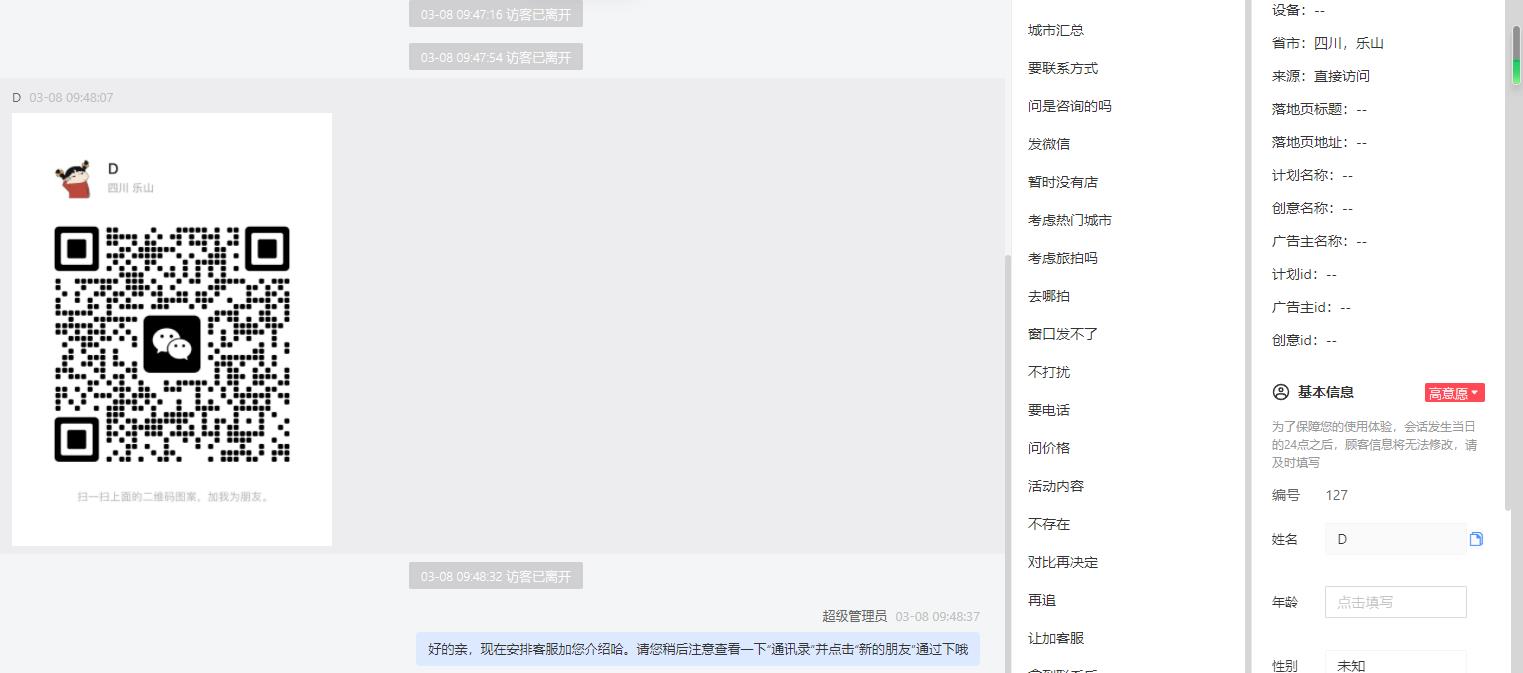1523x673 pixels.
Task: Click the 省市: 四川，乐山 row
Action: pyautogui.click(x=1328, y=43)
